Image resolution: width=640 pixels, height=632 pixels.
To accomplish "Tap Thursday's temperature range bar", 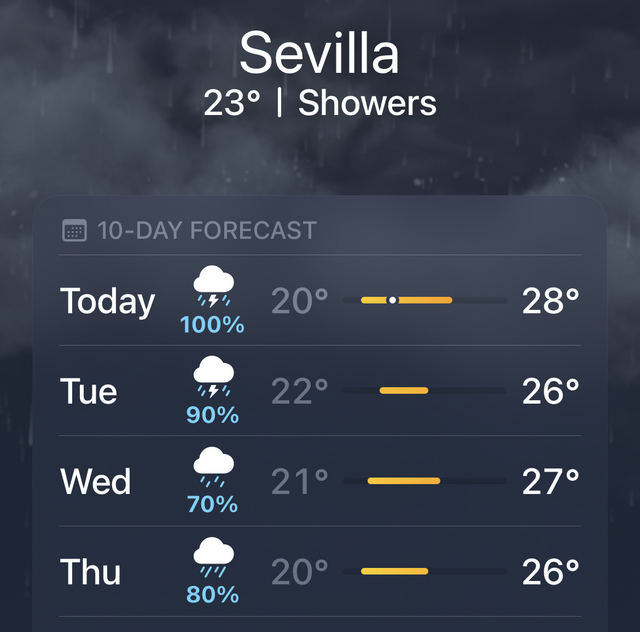I will 424,571.
